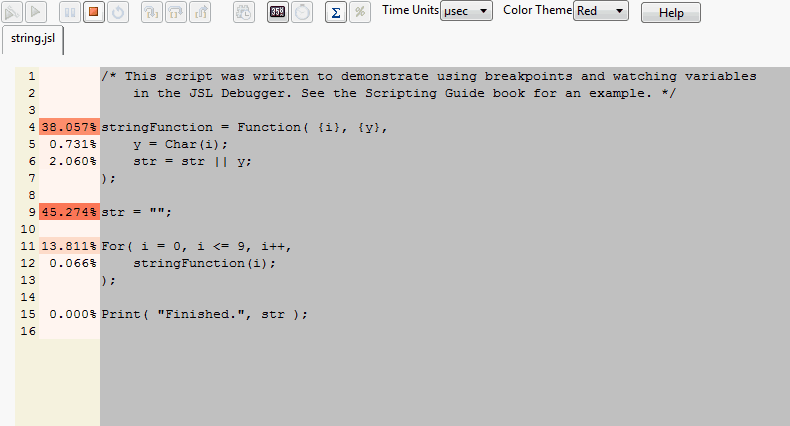Click the Step Into icon
This screenshot has width=790, height=426.
(151, 12)
